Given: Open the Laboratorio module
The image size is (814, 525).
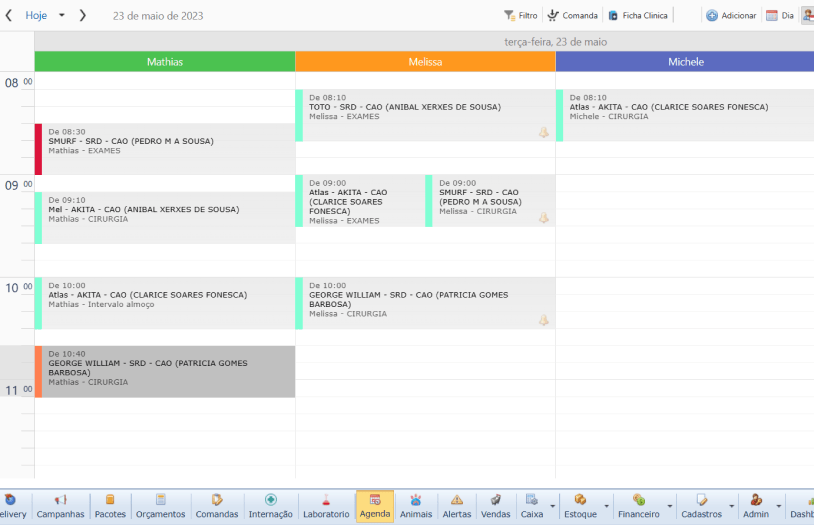Looking at the screenshot, I should [326, 506].
